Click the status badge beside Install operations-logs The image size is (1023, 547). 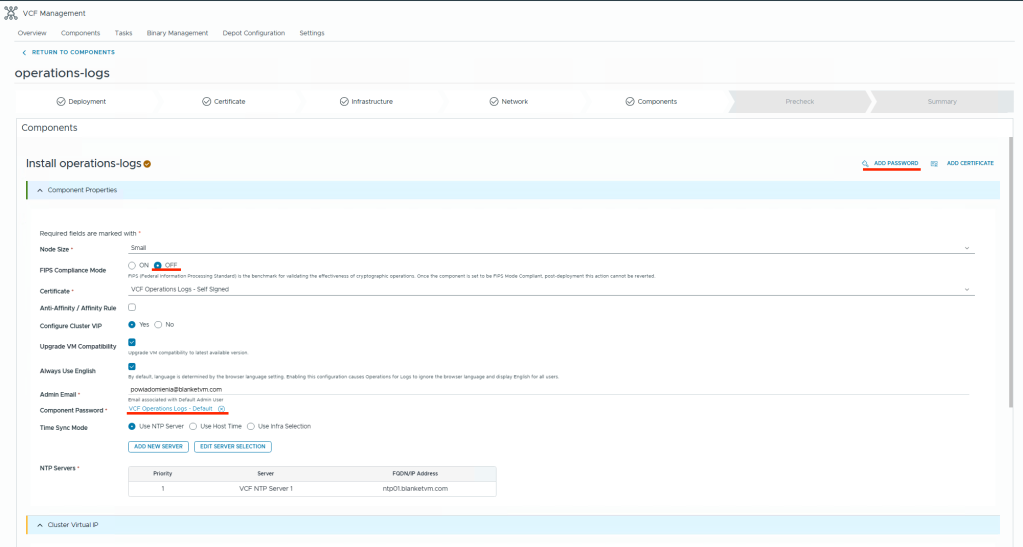148,164
